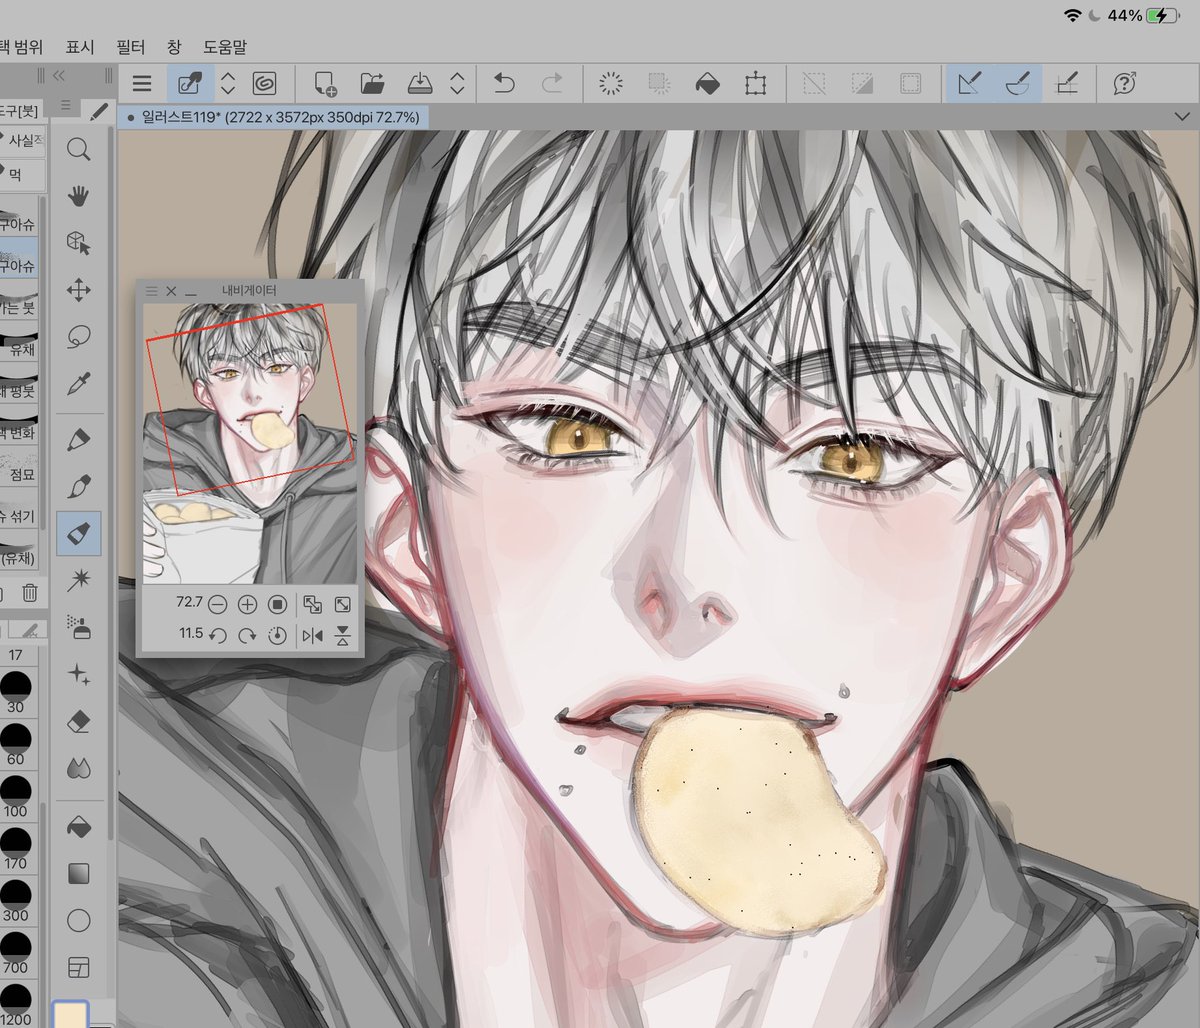The image size is (1200, 1028).
Task: Open the 창 menu
Action: tap(174, 46)
